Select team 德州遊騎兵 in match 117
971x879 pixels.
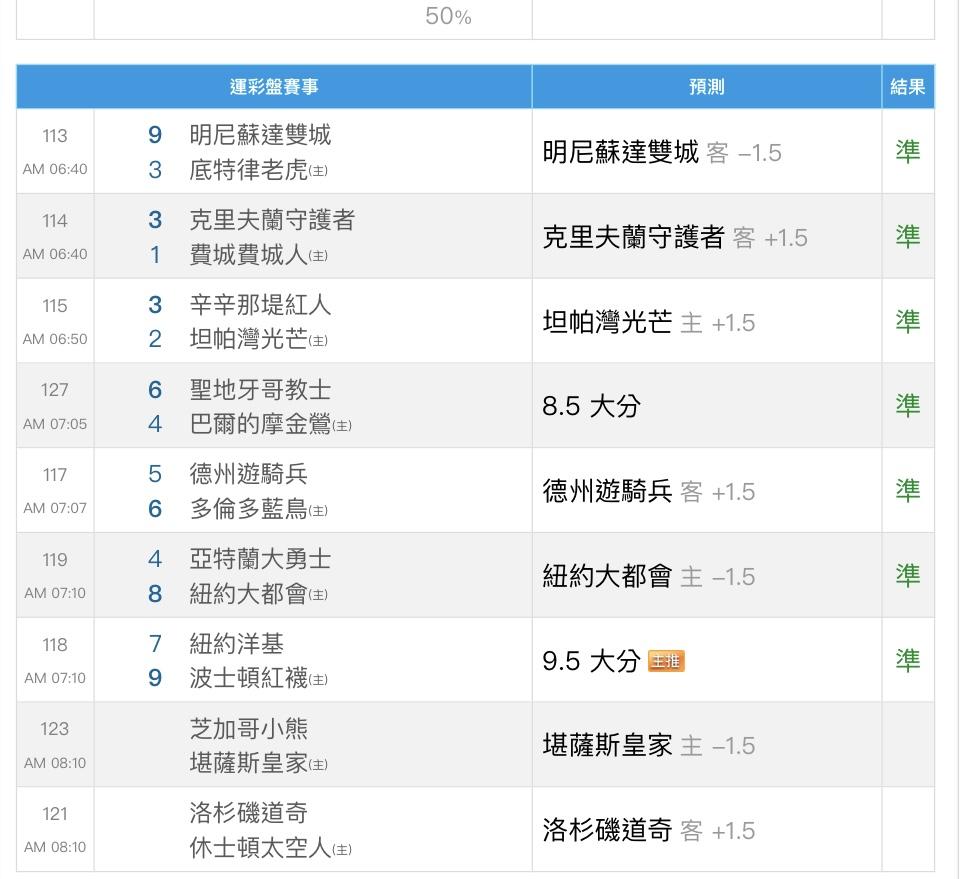tap(248, 474)
